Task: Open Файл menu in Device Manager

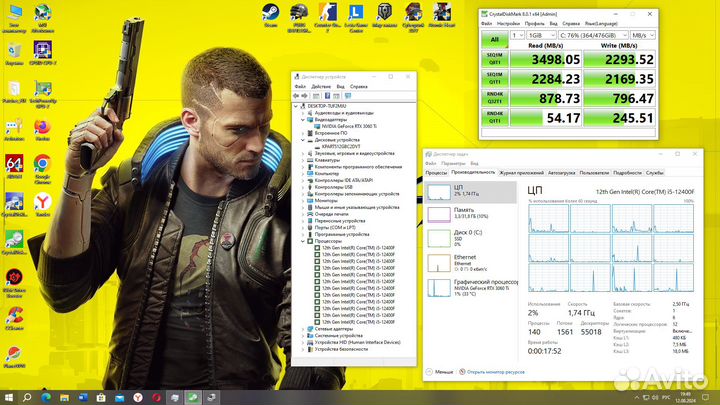Action: [x=300, y=86]
